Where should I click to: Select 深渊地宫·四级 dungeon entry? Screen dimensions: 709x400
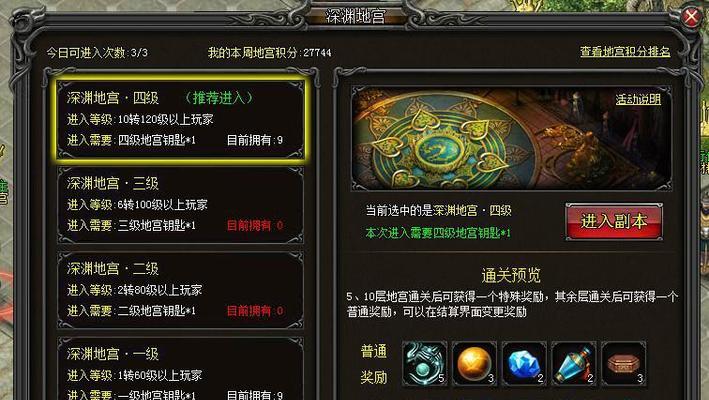coord(180,119)
